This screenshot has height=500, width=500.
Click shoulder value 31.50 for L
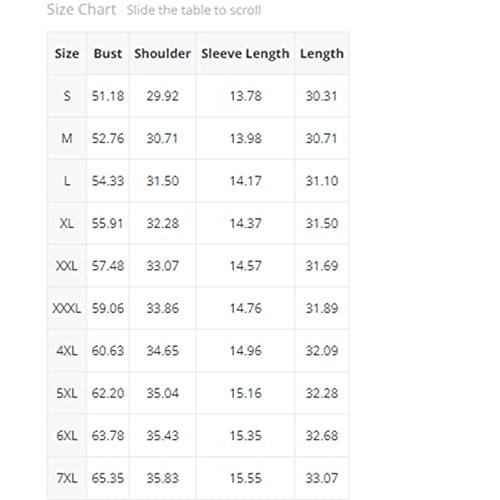coord(162,181)
